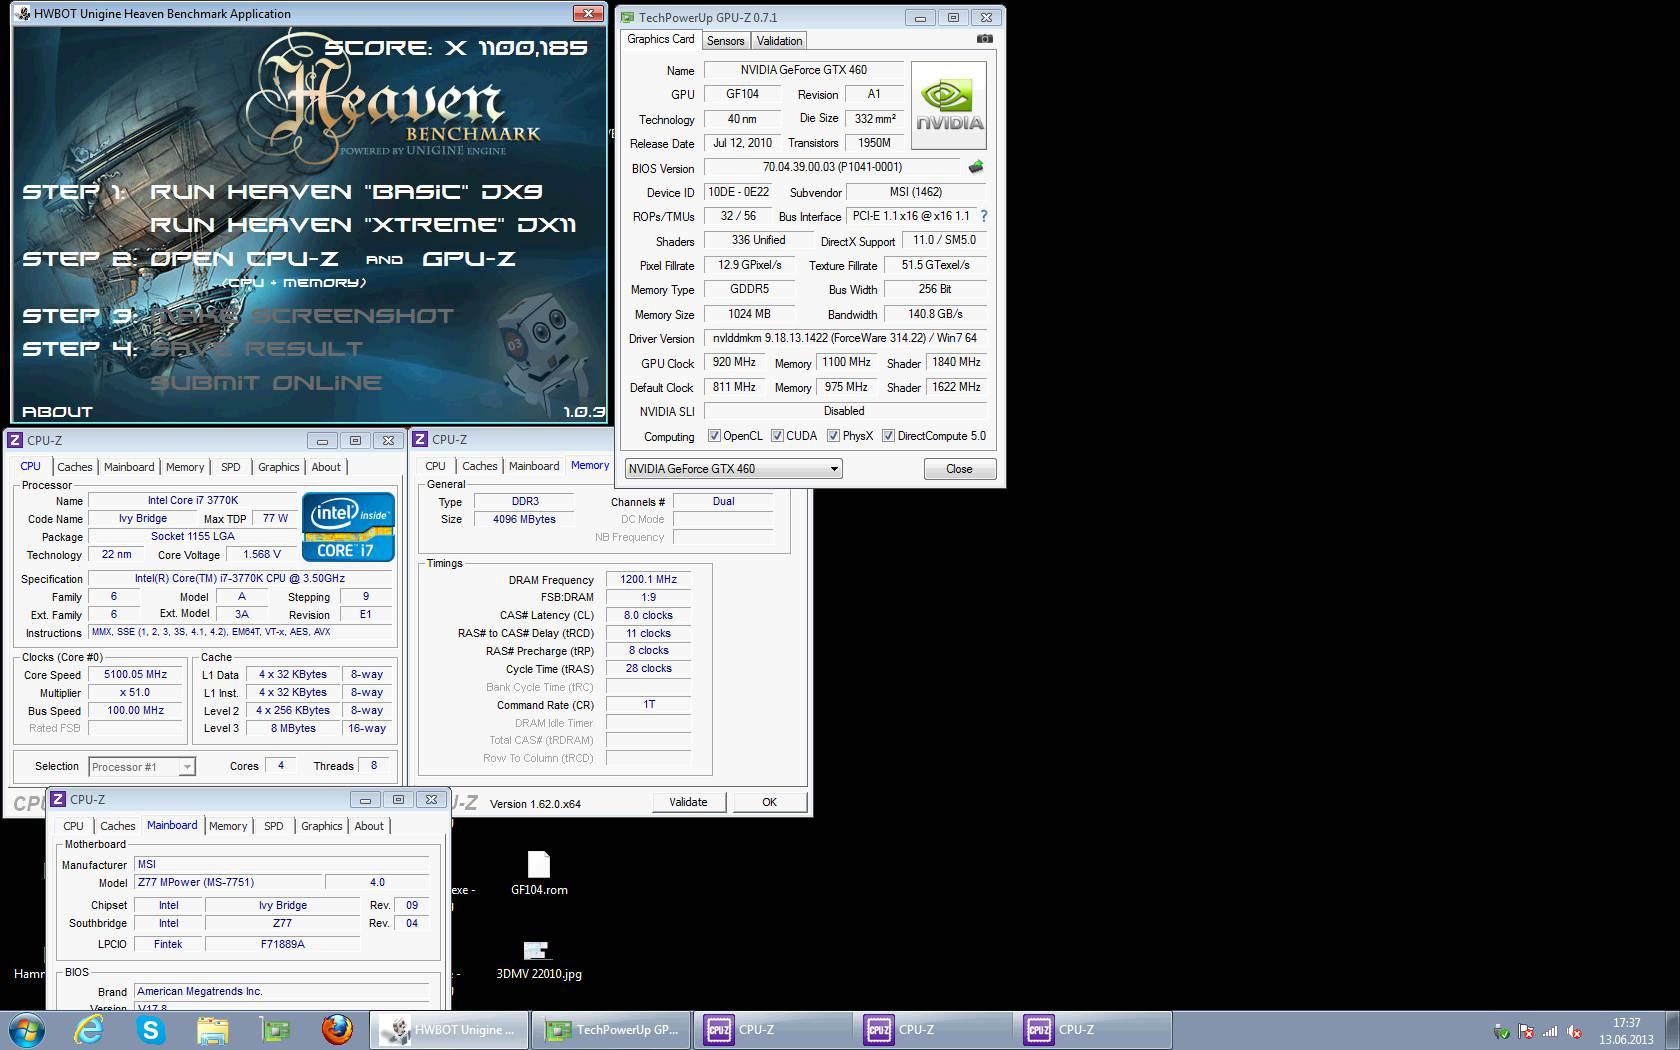Click the Core Speed 5100.05 MHz value
Viewport: 1680px width, 1050px height.
tap(136, 675)
